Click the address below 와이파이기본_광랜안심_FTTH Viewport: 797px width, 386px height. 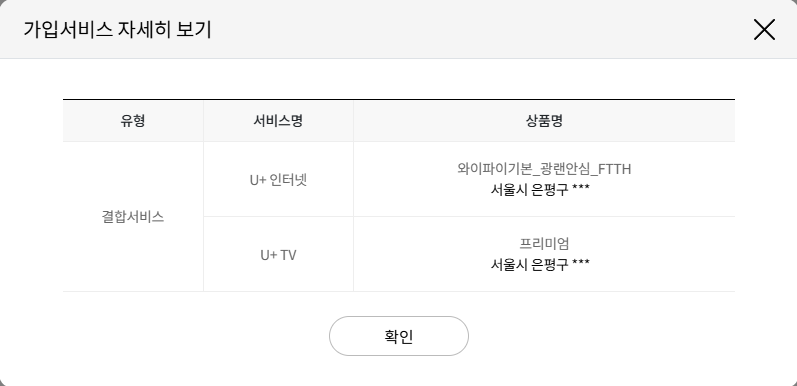pyautogui.click(x=540, y=190)
